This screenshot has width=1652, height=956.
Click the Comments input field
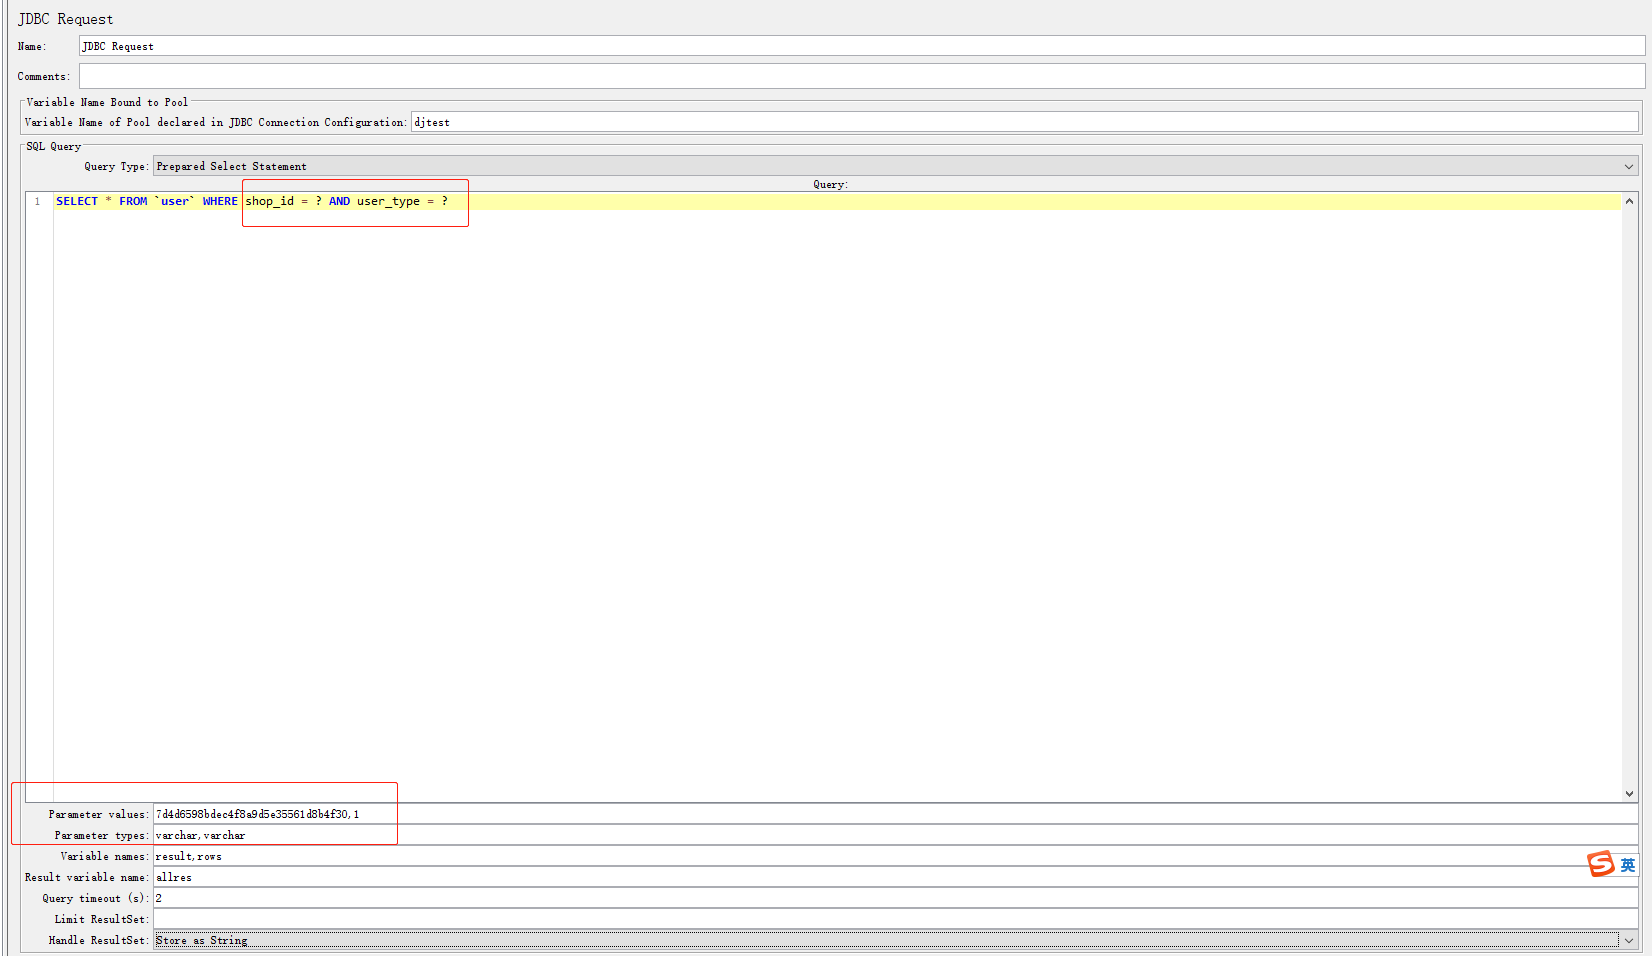pyautogui.click(x=861, y=76)
